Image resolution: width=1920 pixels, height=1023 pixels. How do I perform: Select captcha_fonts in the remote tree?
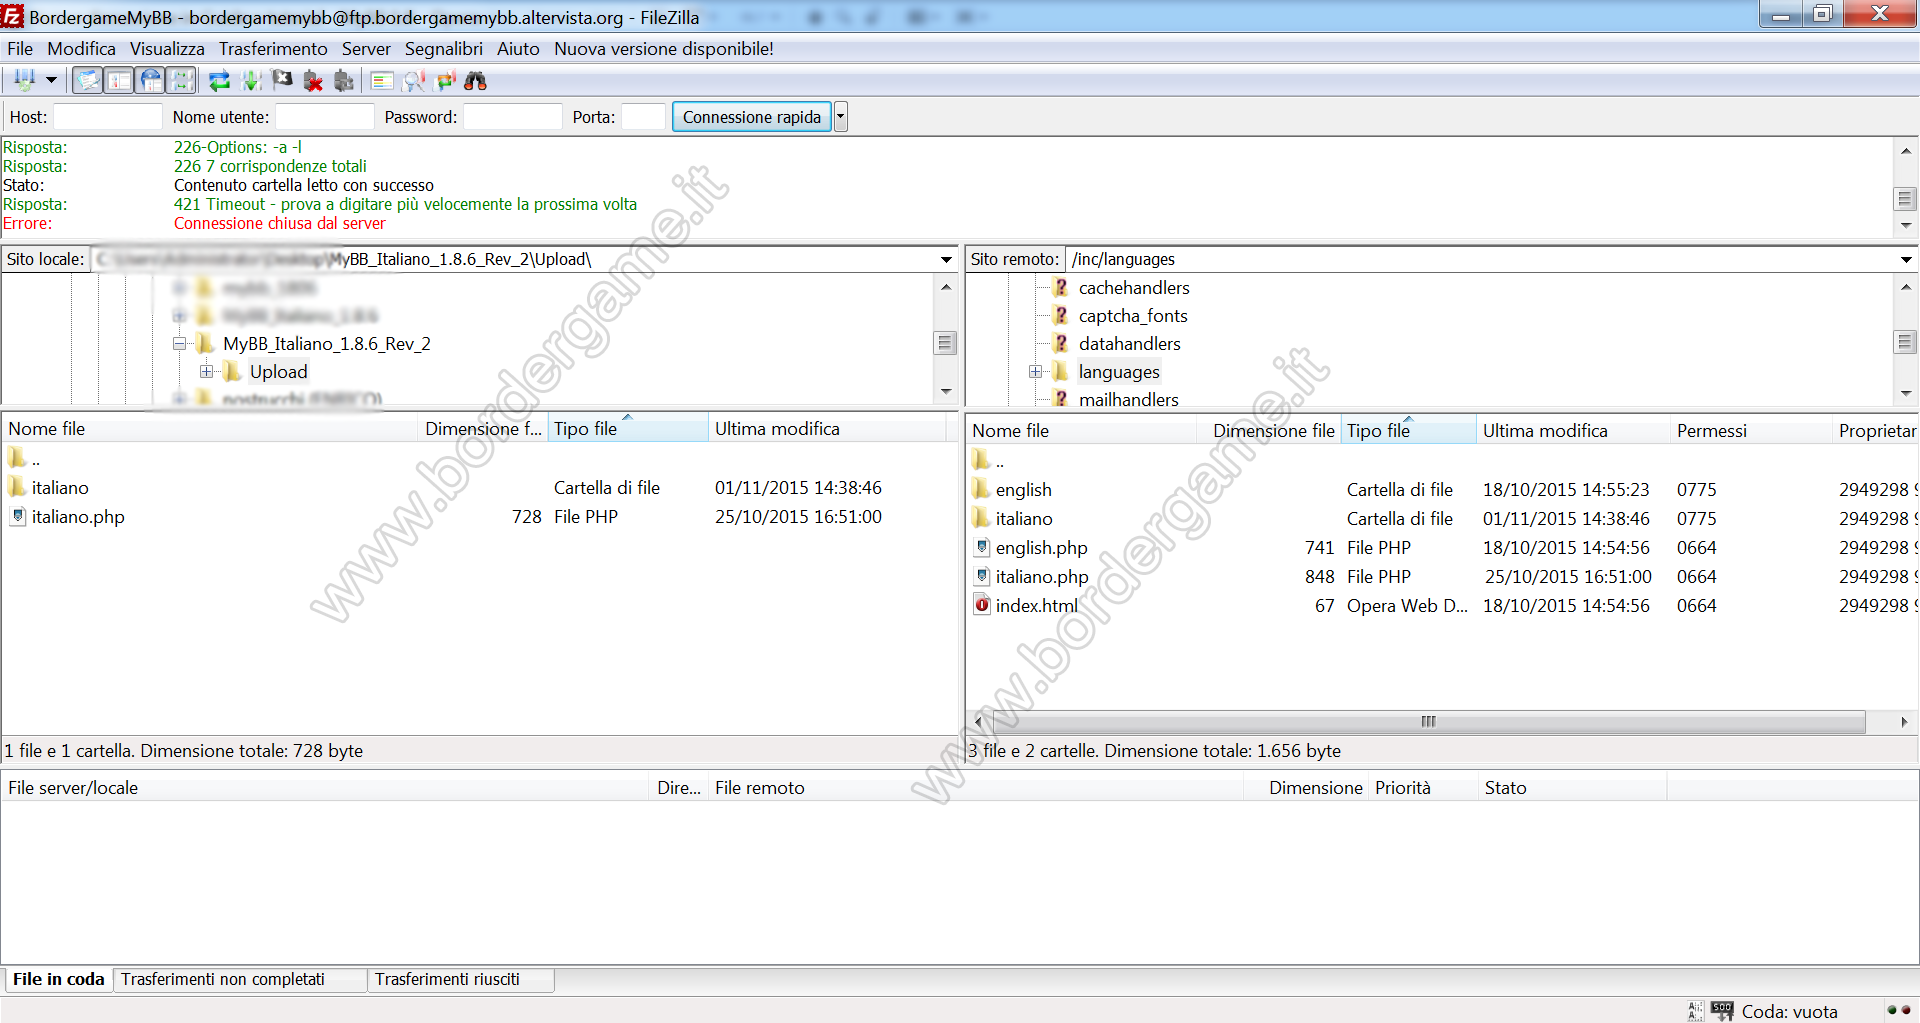click(1133, 316)
